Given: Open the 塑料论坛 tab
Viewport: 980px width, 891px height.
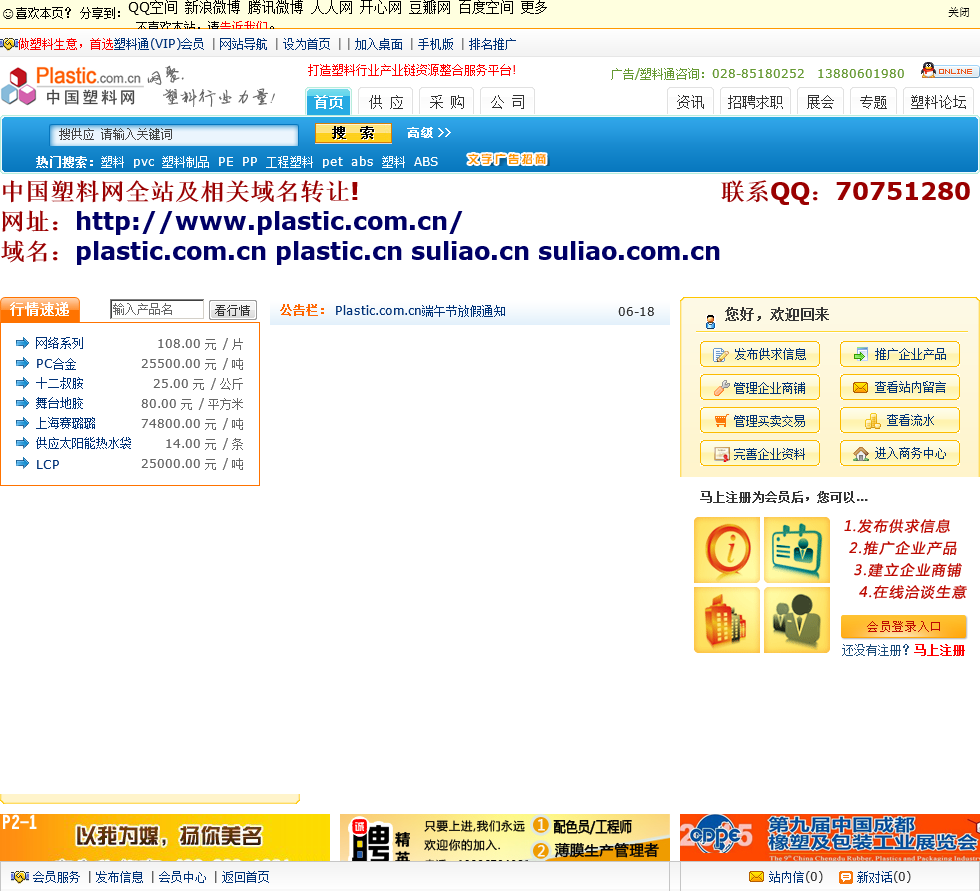Looking at the screenshot, I should point(938,102).
